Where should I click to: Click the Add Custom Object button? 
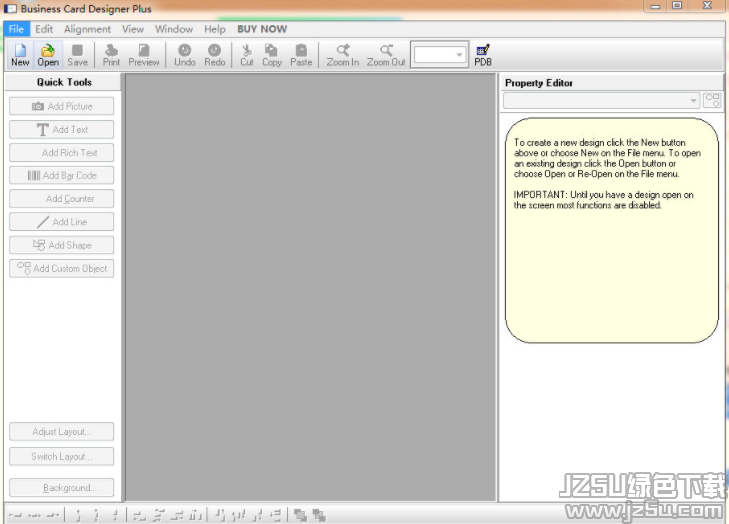click(61, 268)
